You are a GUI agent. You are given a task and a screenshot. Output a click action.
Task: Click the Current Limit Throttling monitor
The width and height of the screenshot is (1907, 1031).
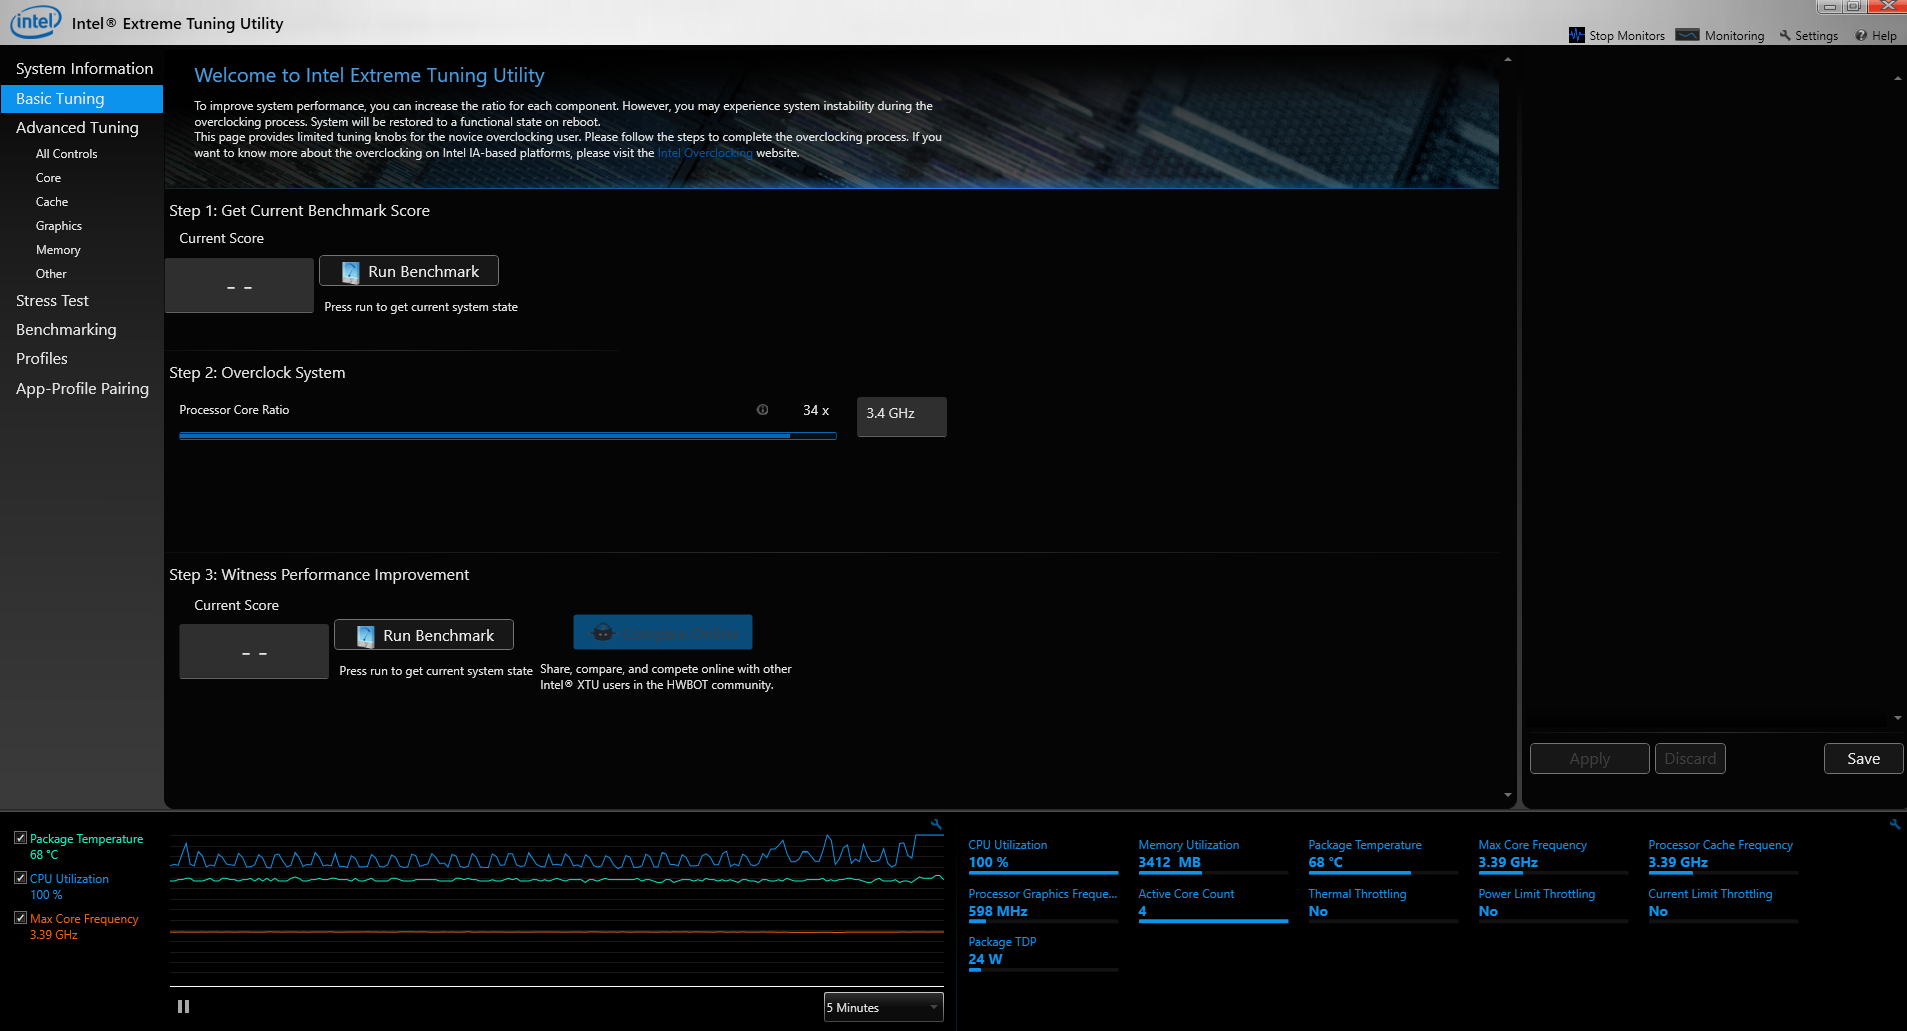1723,905
